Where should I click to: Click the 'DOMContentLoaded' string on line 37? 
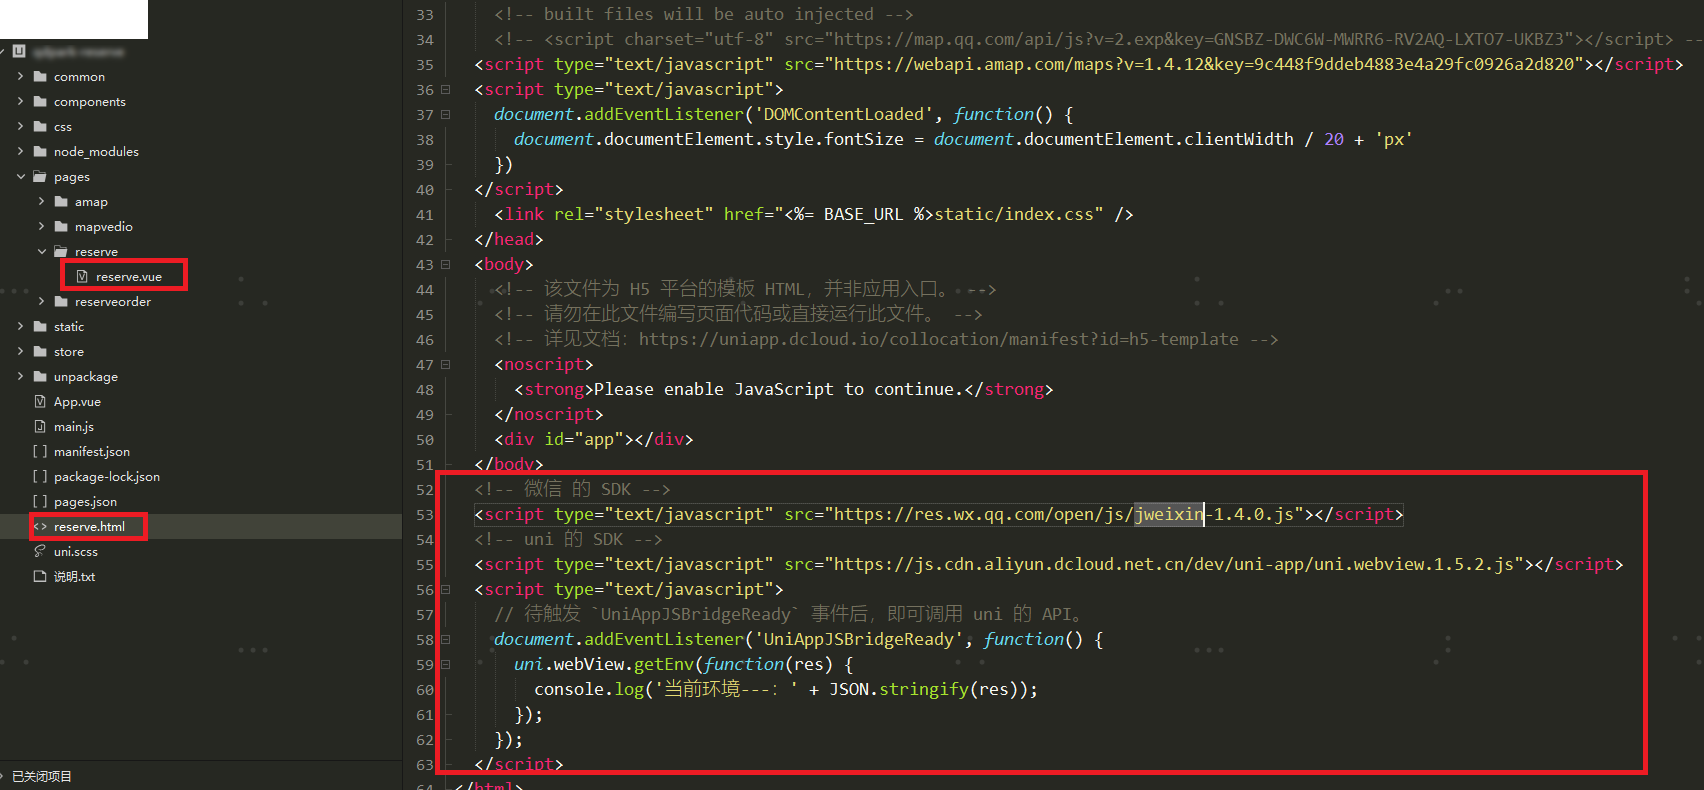[x=843, y=114]
